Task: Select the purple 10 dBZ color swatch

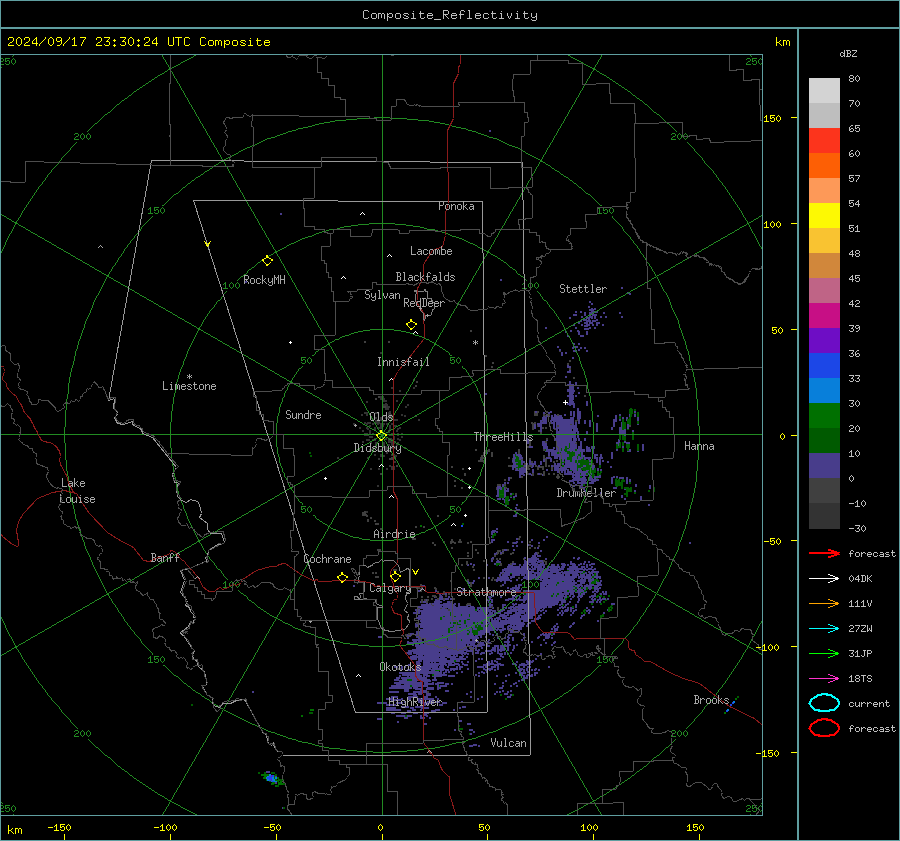Action: click(x=824, y=465)
